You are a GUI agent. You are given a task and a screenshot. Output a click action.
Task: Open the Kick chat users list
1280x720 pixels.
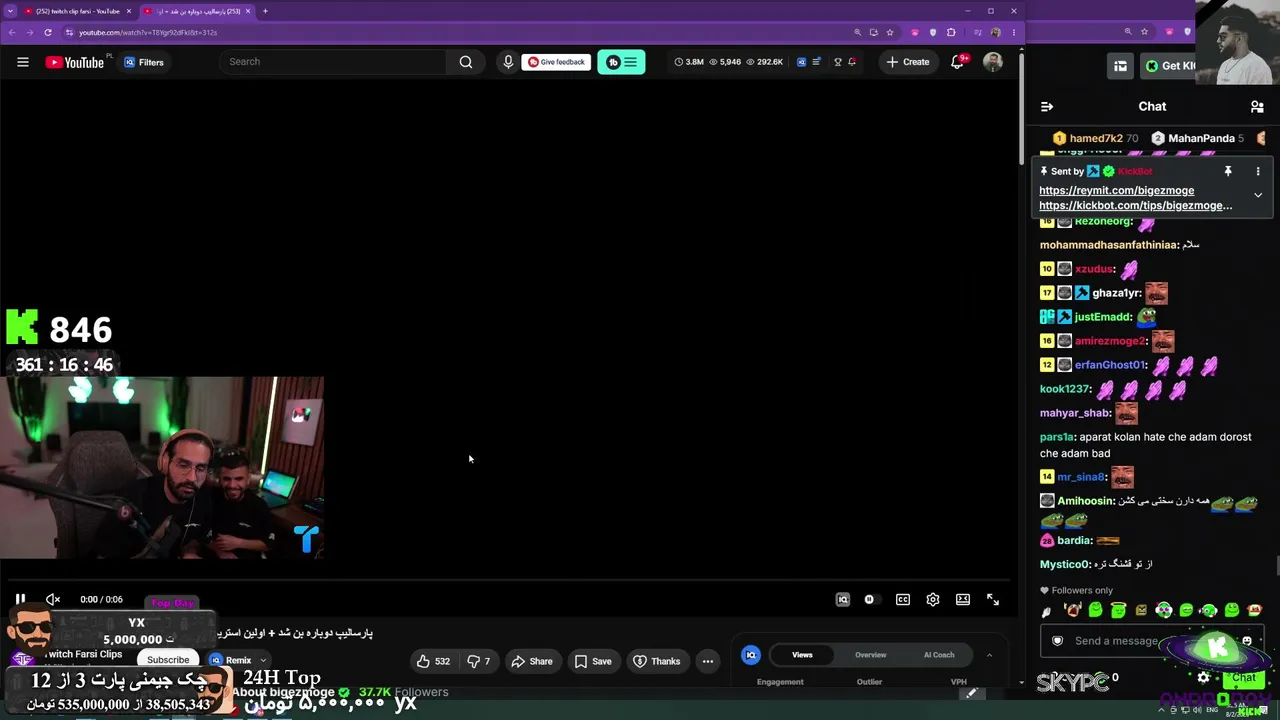coord(1257,106)
